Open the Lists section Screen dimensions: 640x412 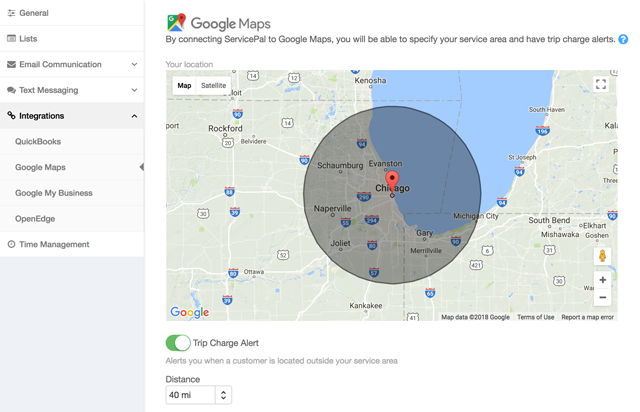pos(72,38)
